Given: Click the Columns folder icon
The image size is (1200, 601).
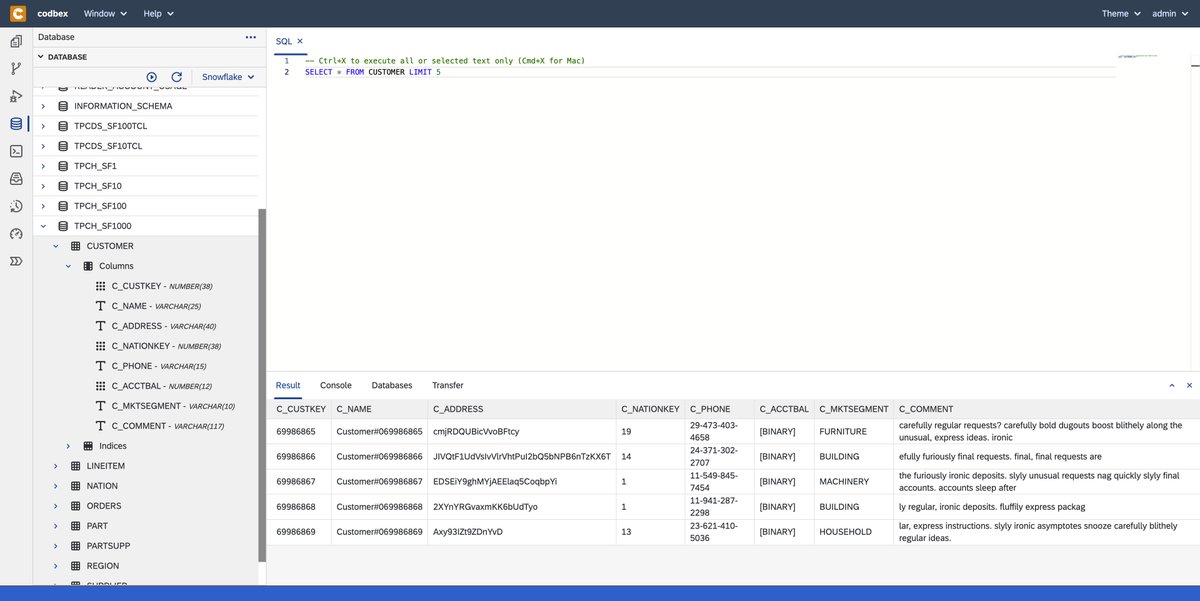Looking at the screenshot, I should pyautogui.click(x=88, y=266).
